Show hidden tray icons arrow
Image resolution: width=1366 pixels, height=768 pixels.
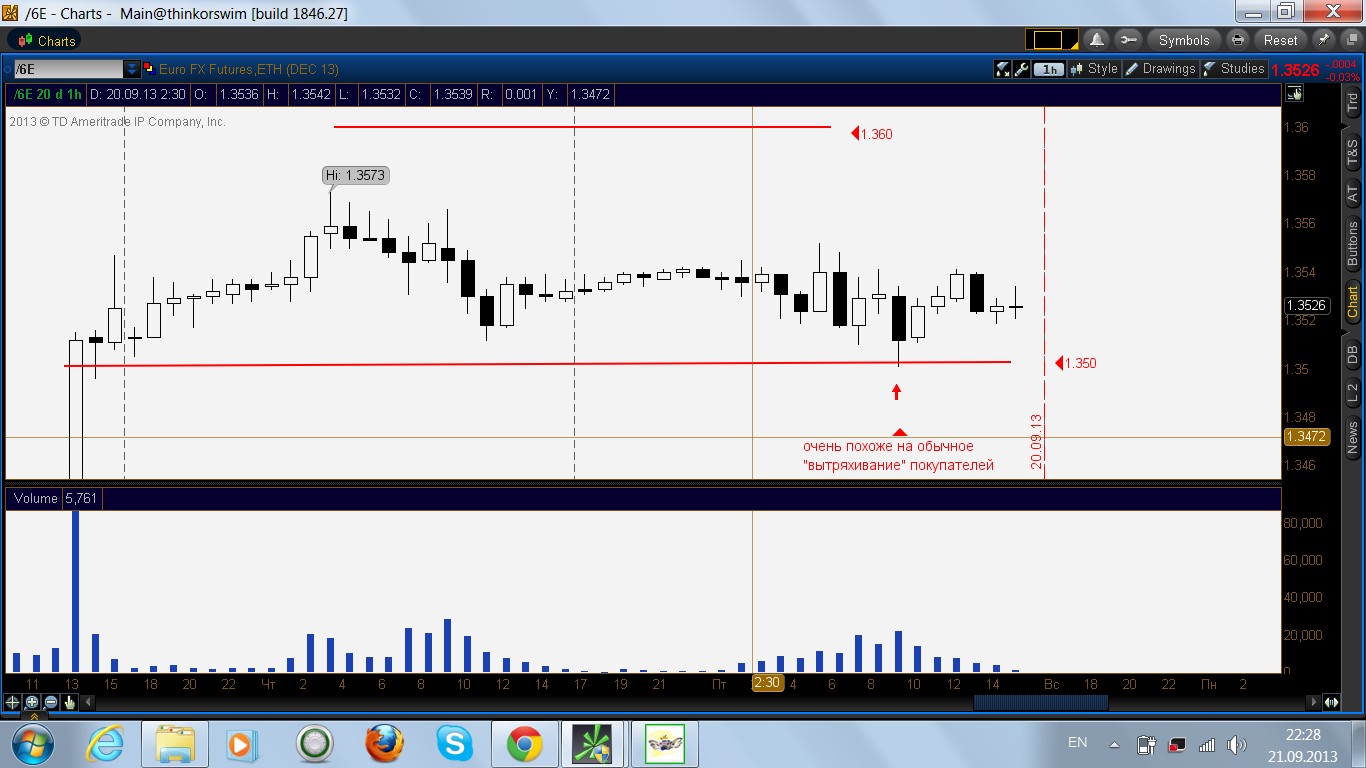(1115, 744)
